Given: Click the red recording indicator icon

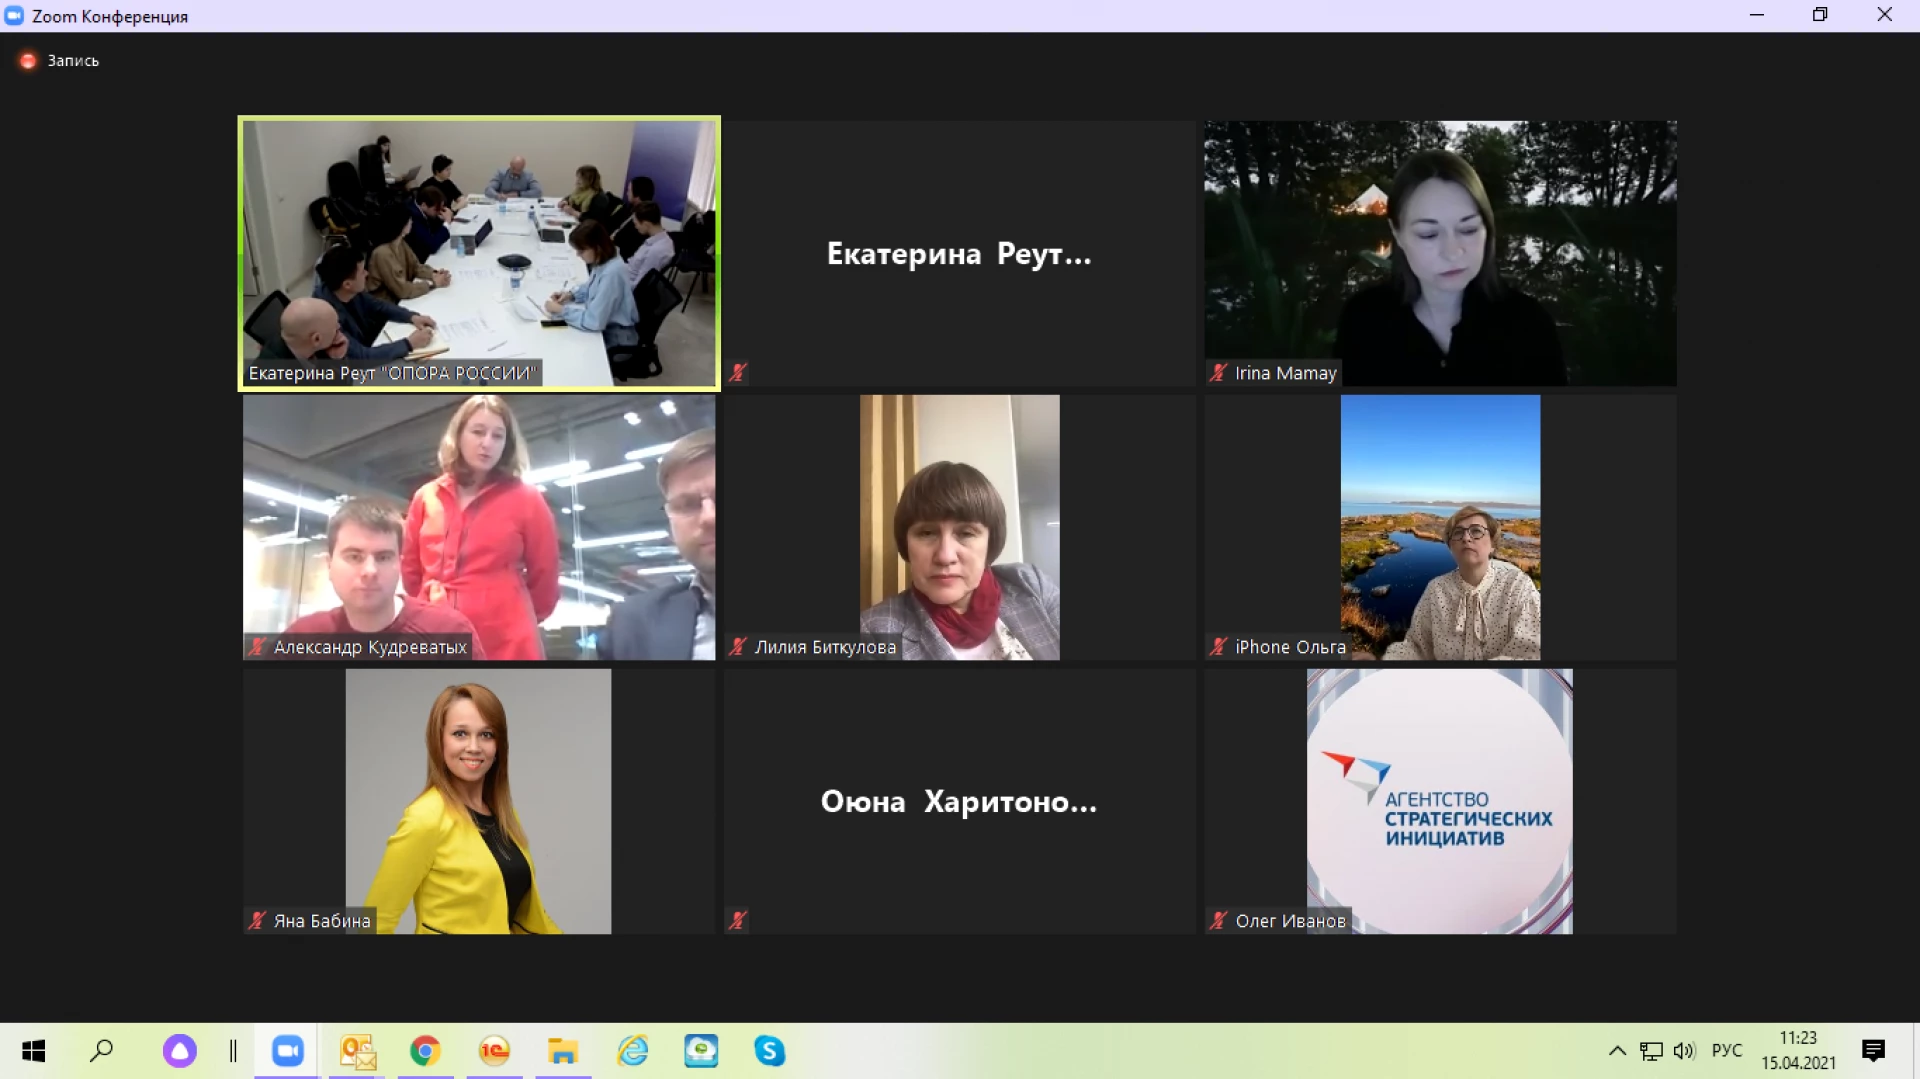Looking at the screenshot, I should point(28,61).
